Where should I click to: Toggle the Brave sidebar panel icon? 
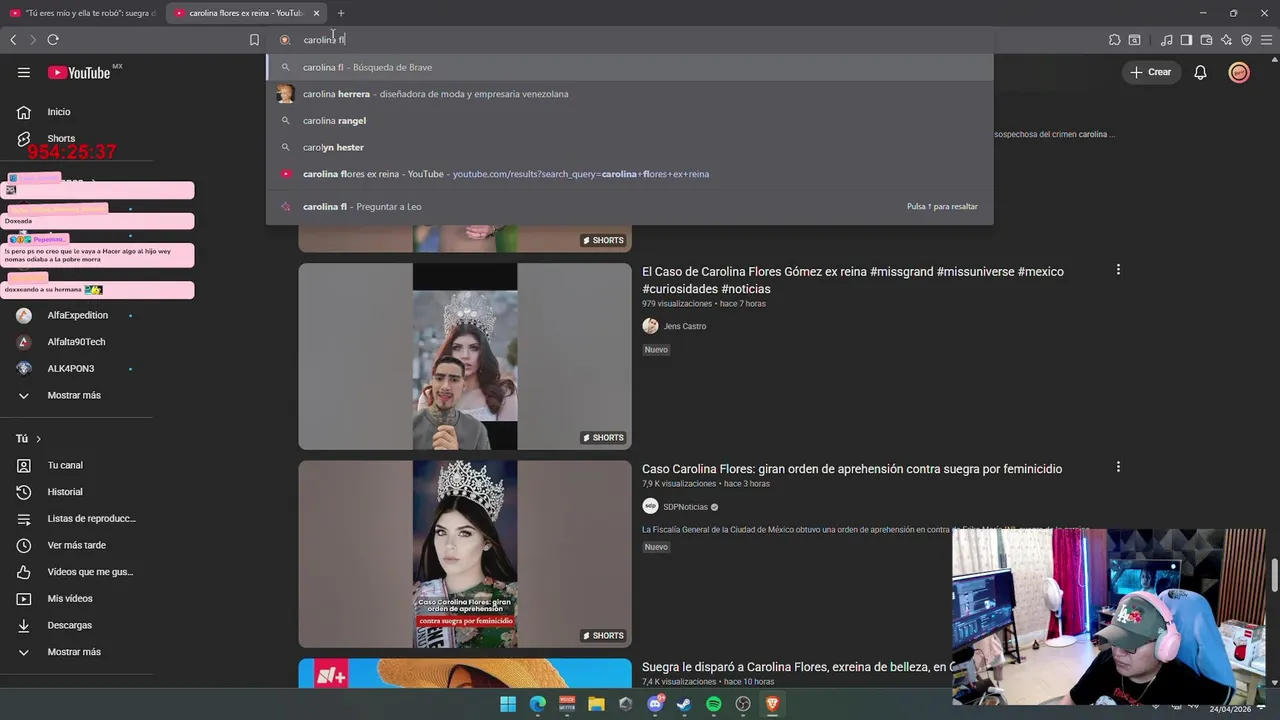[x=1186, y=40]
